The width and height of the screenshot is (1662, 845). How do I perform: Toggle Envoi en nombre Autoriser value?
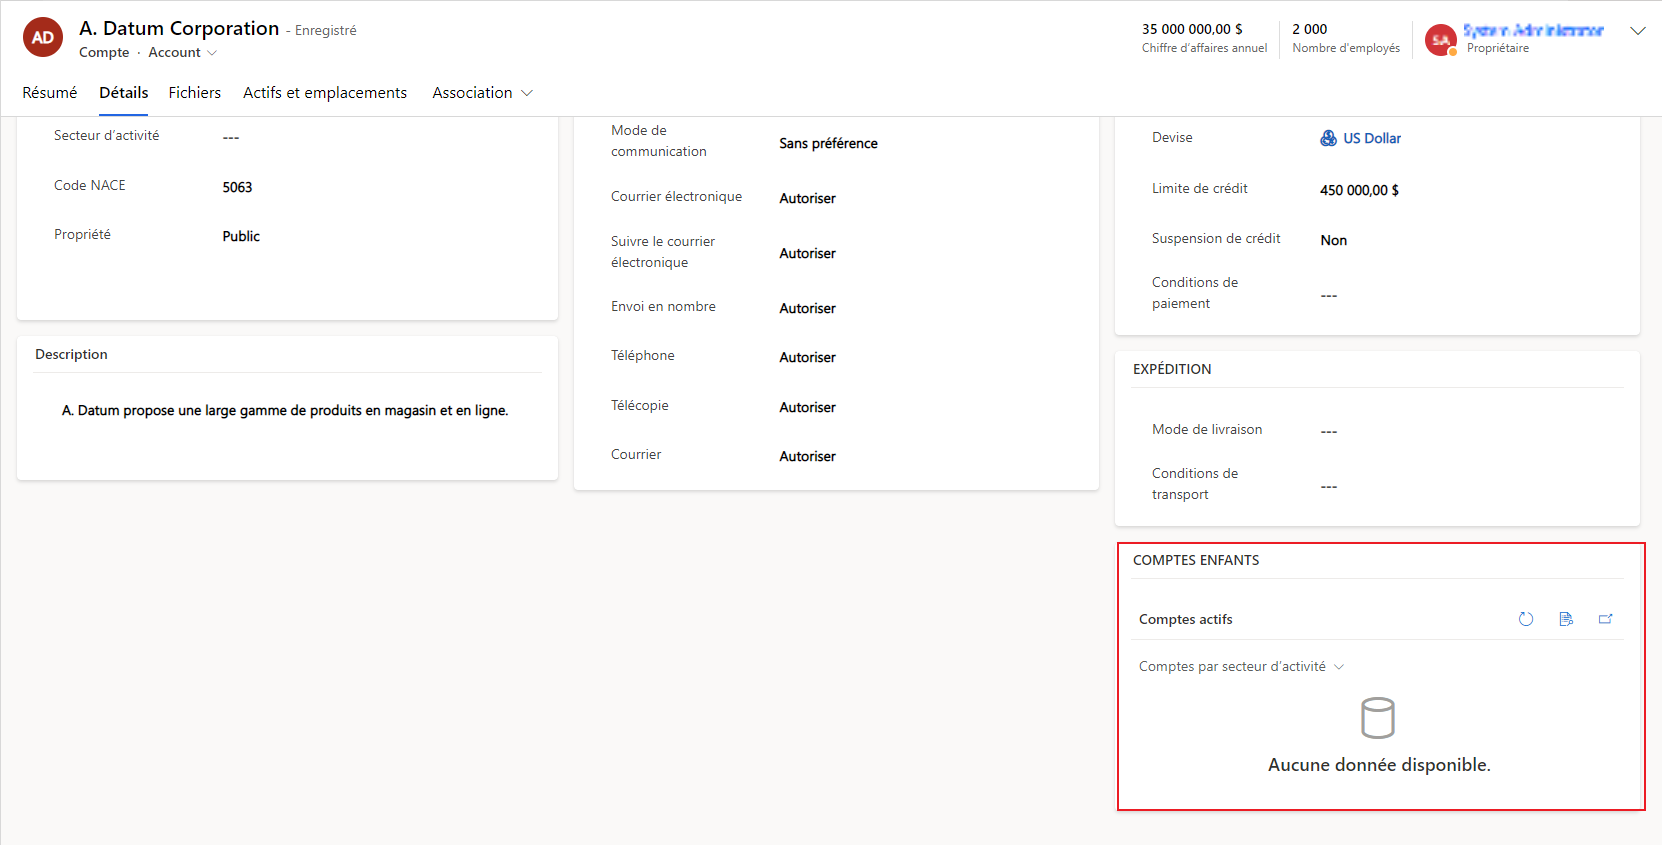click(808, 308)
